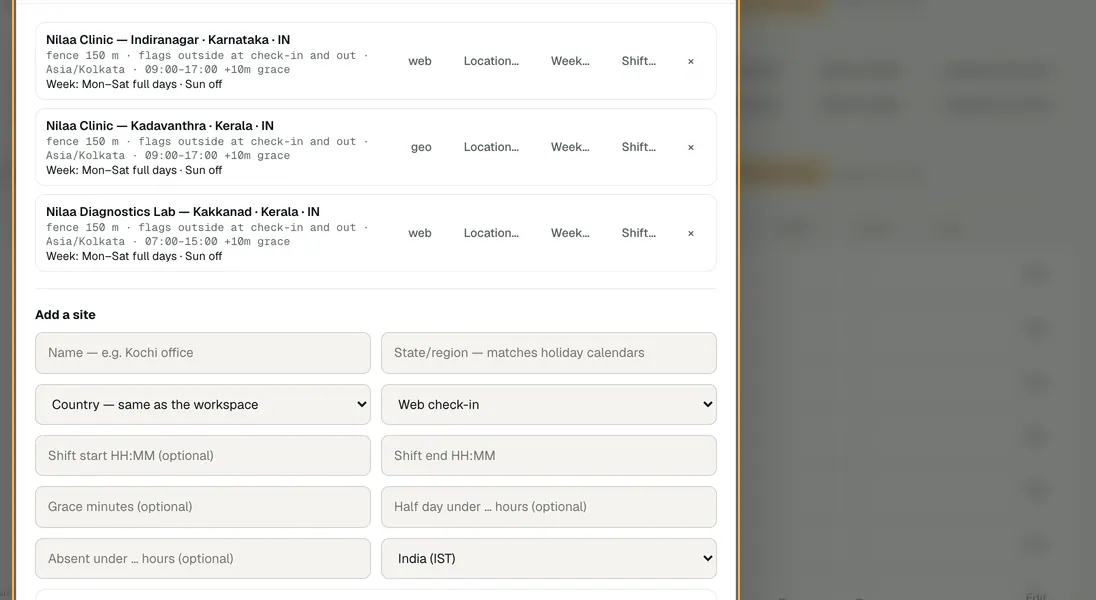Image resolution: width=1096 pixels, height=600 pixels.
Task: Edit Shift times for Kadavanthra clinic
Action: tap(639, 147)
